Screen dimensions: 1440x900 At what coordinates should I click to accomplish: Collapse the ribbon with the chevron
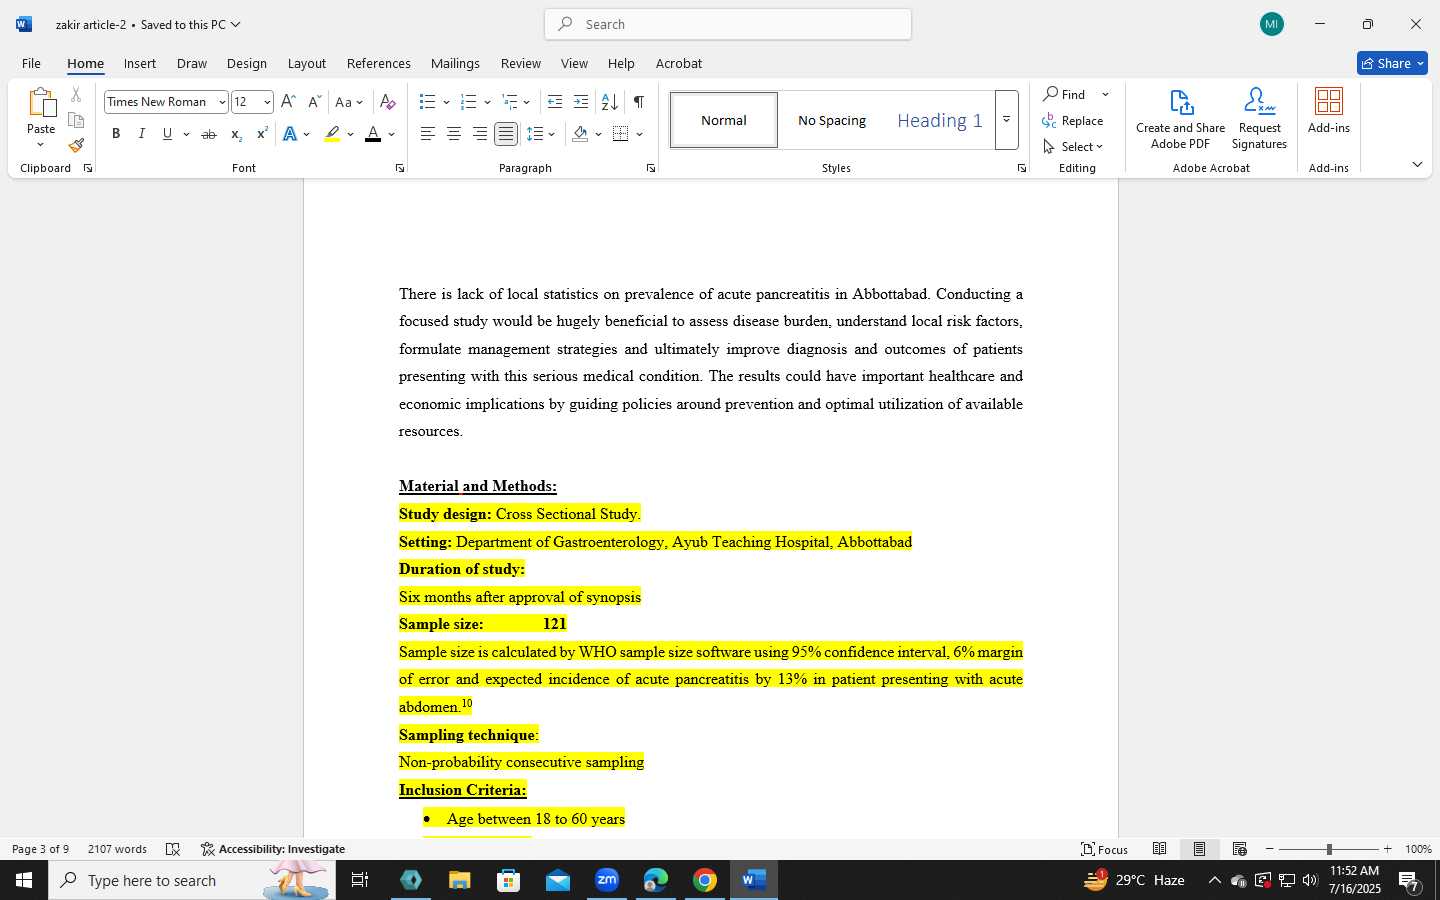pyautogui.click(x=1417, y=164)
